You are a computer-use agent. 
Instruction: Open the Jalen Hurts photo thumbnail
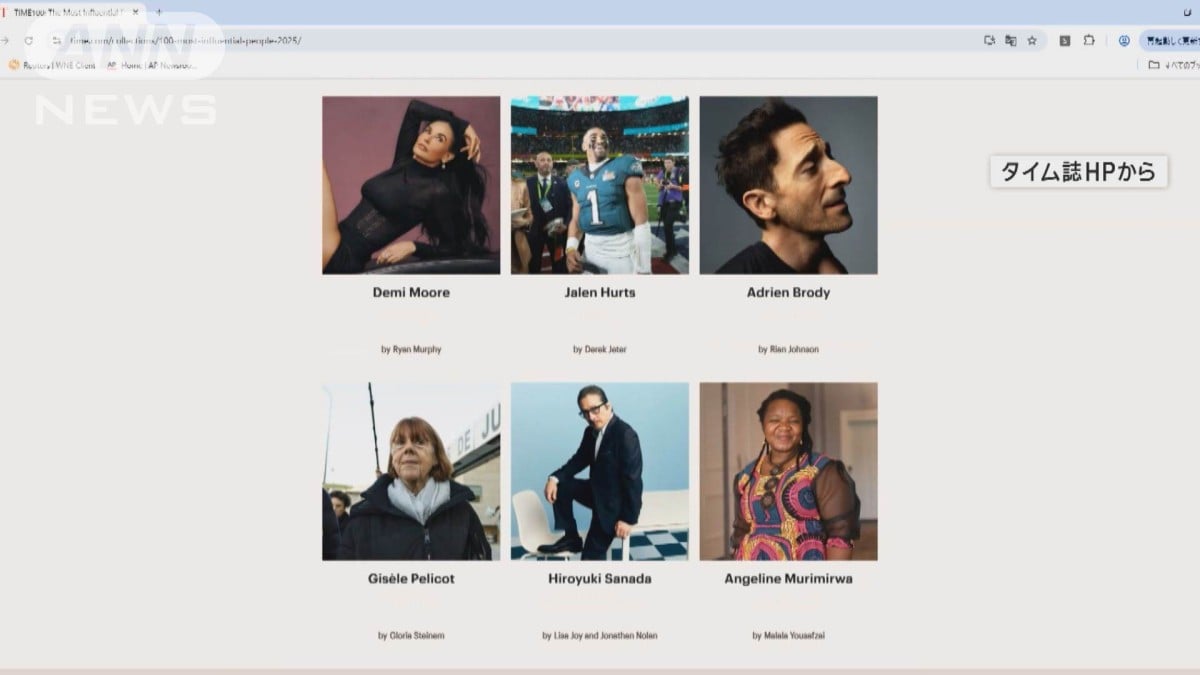(x=599, y=185)
